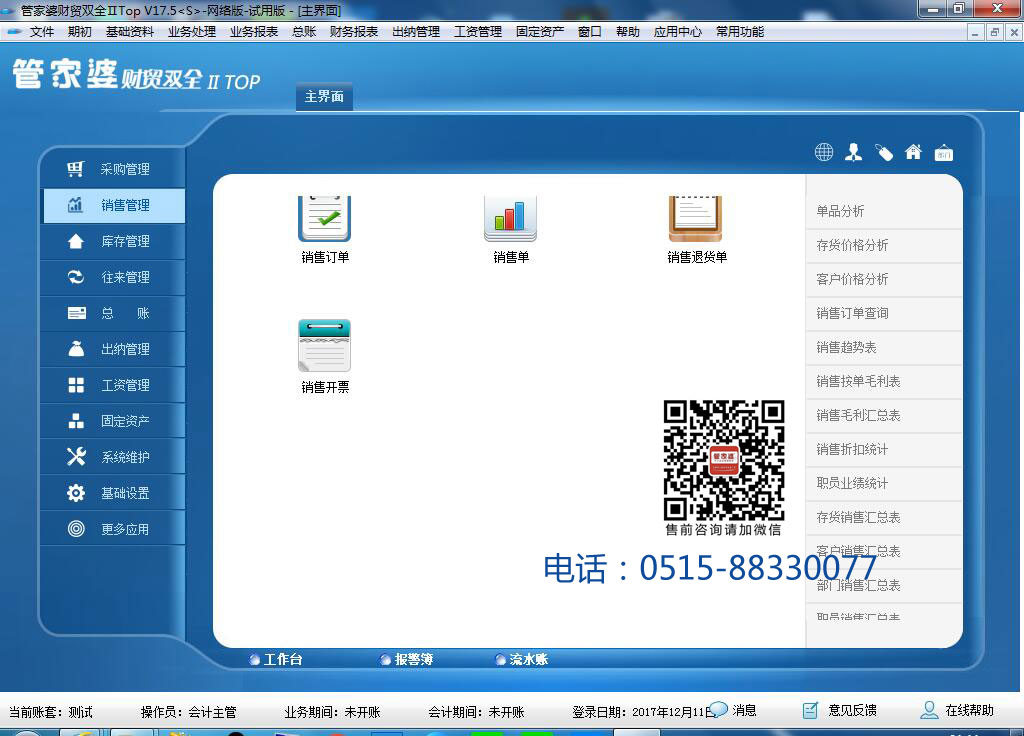This screenshot has height=736, width=1024.
Task: Open the 窗口 menu
Action: tap(589, 31)
